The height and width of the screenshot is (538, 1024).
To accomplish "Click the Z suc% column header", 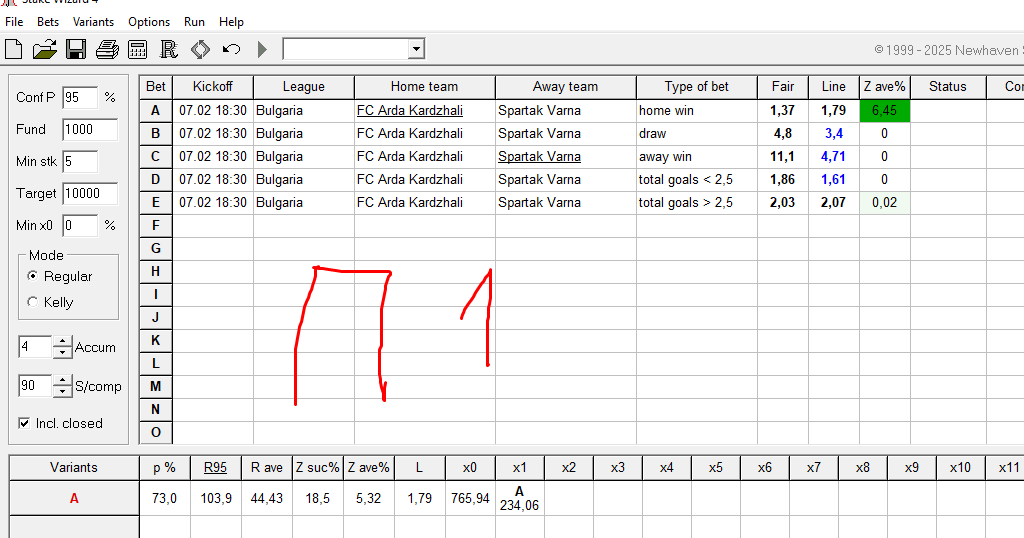I will point(317,467).
